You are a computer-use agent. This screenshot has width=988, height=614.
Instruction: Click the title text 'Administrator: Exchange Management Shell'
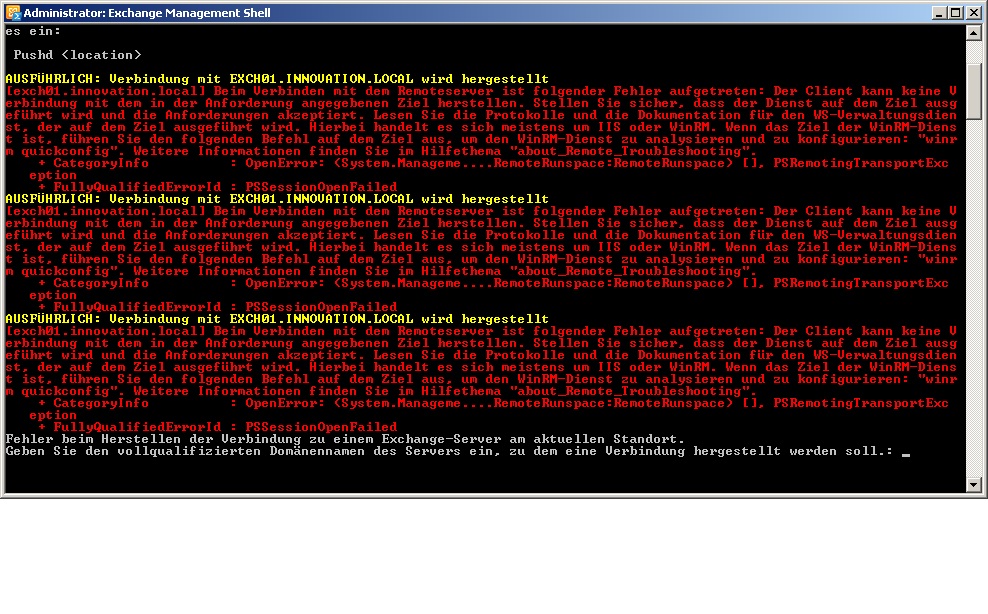point(147,13)
